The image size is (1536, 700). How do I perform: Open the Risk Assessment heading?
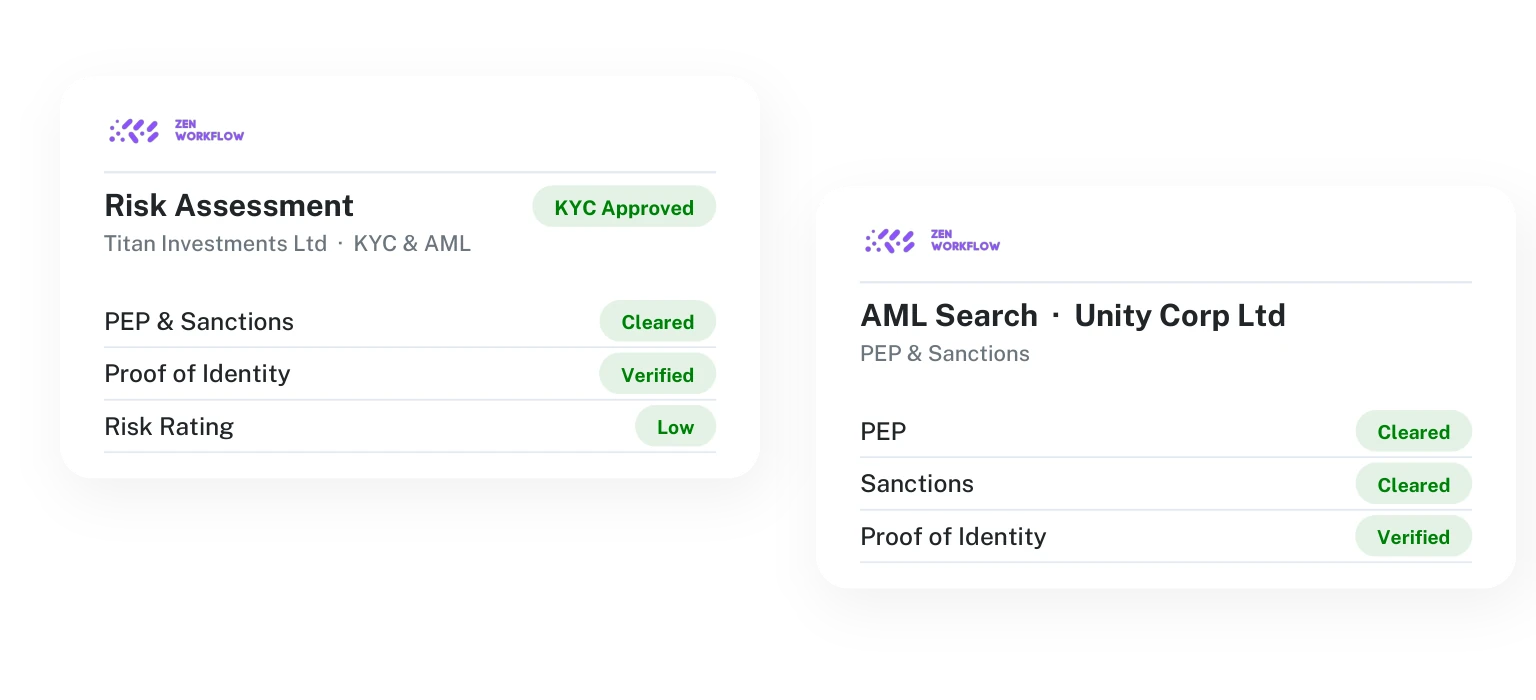(229, 205)
